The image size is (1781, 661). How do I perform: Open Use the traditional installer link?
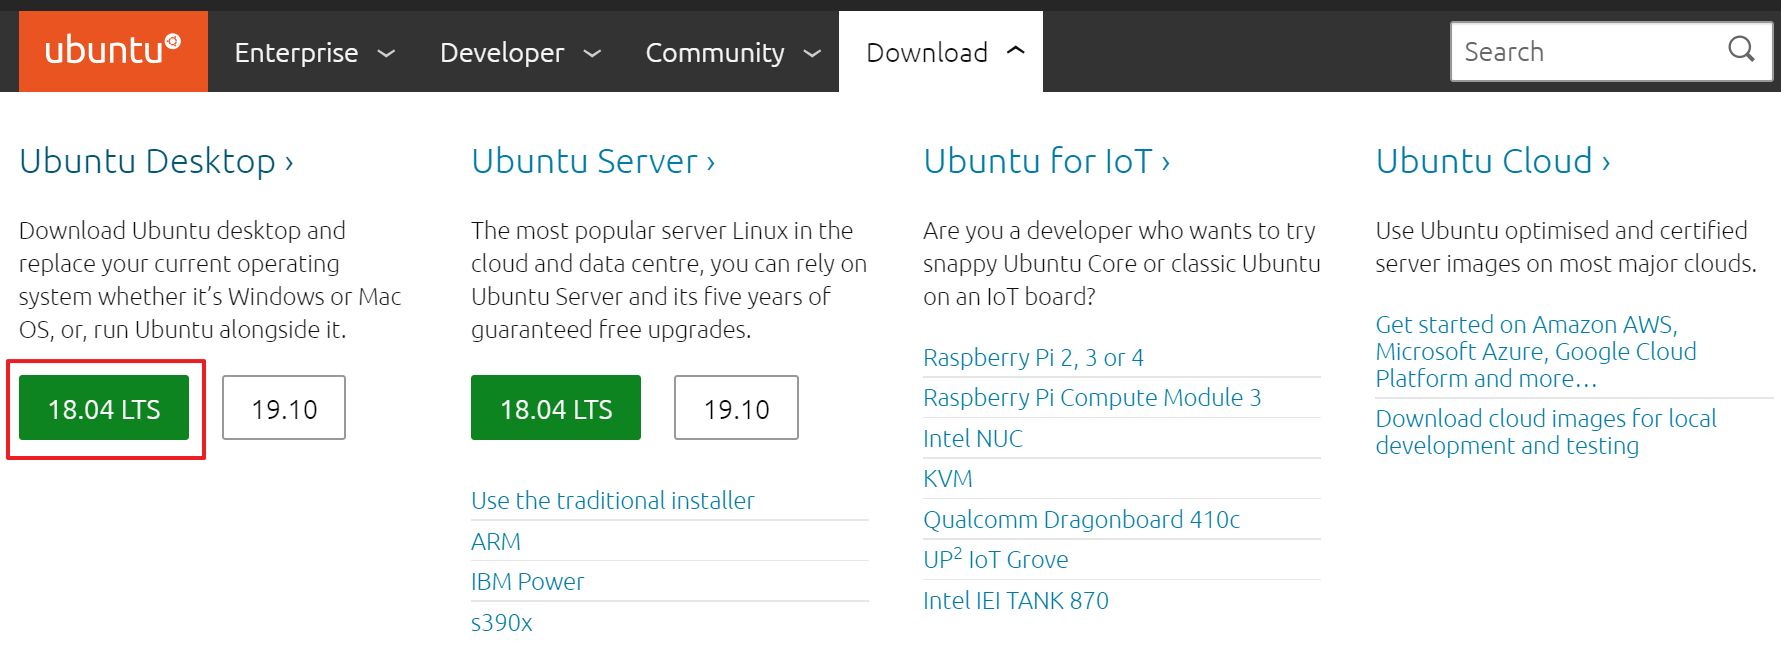pos(613,500)
